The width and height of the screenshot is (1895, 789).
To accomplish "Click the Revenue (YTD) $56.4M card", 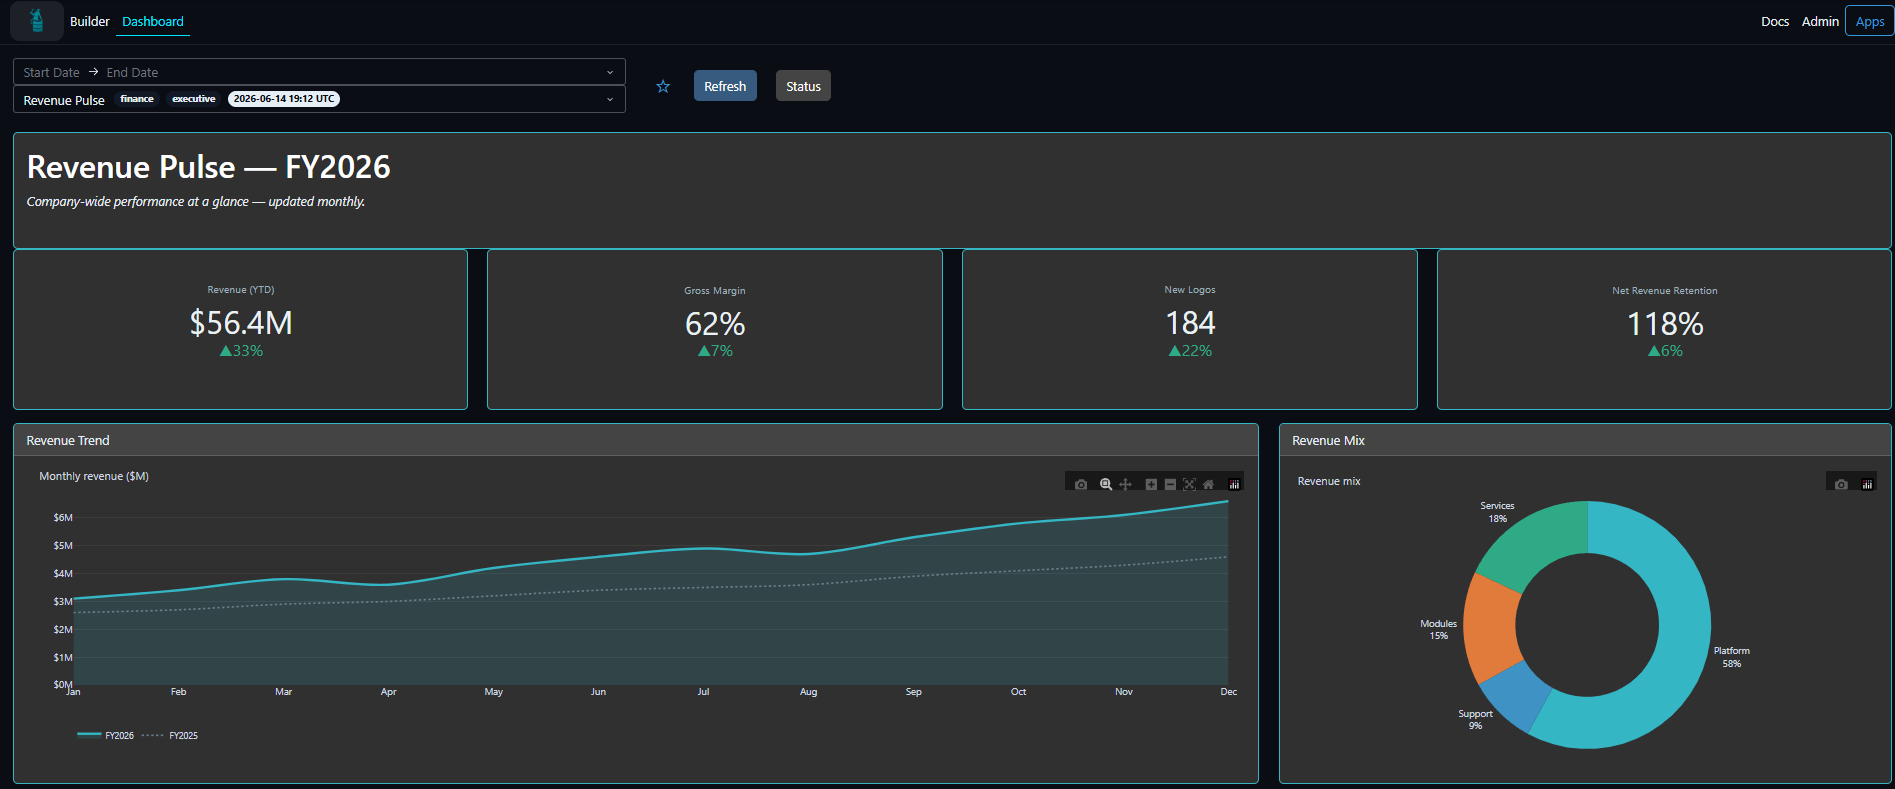I will (x=240, y=329).
